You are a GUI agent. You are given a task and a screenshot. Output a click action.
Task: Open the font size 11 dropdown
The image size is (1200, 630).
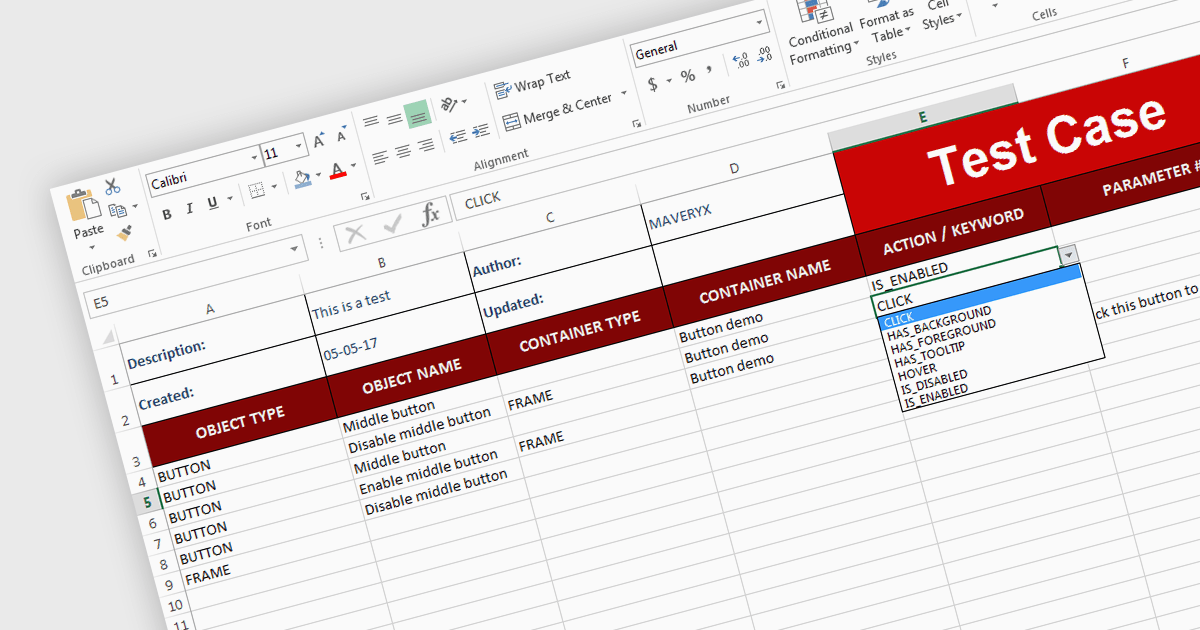coord(299,147)
